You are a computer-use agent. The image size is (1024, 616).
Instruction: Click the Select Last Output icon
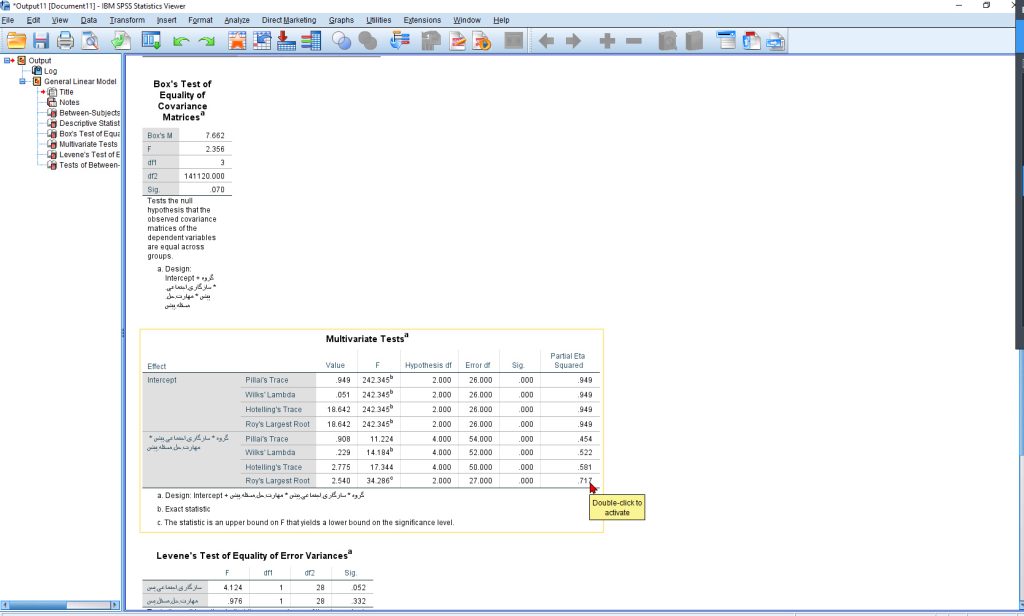(399, 41)
